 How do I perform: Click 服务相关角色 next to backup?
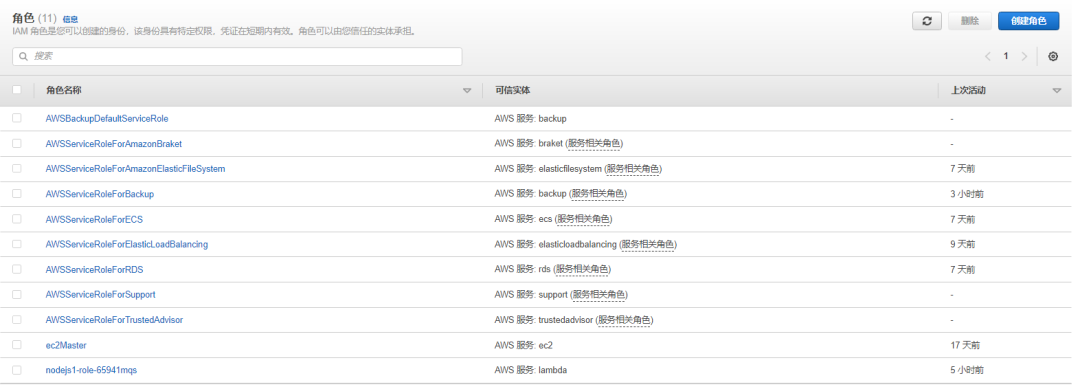click(598, 194)
